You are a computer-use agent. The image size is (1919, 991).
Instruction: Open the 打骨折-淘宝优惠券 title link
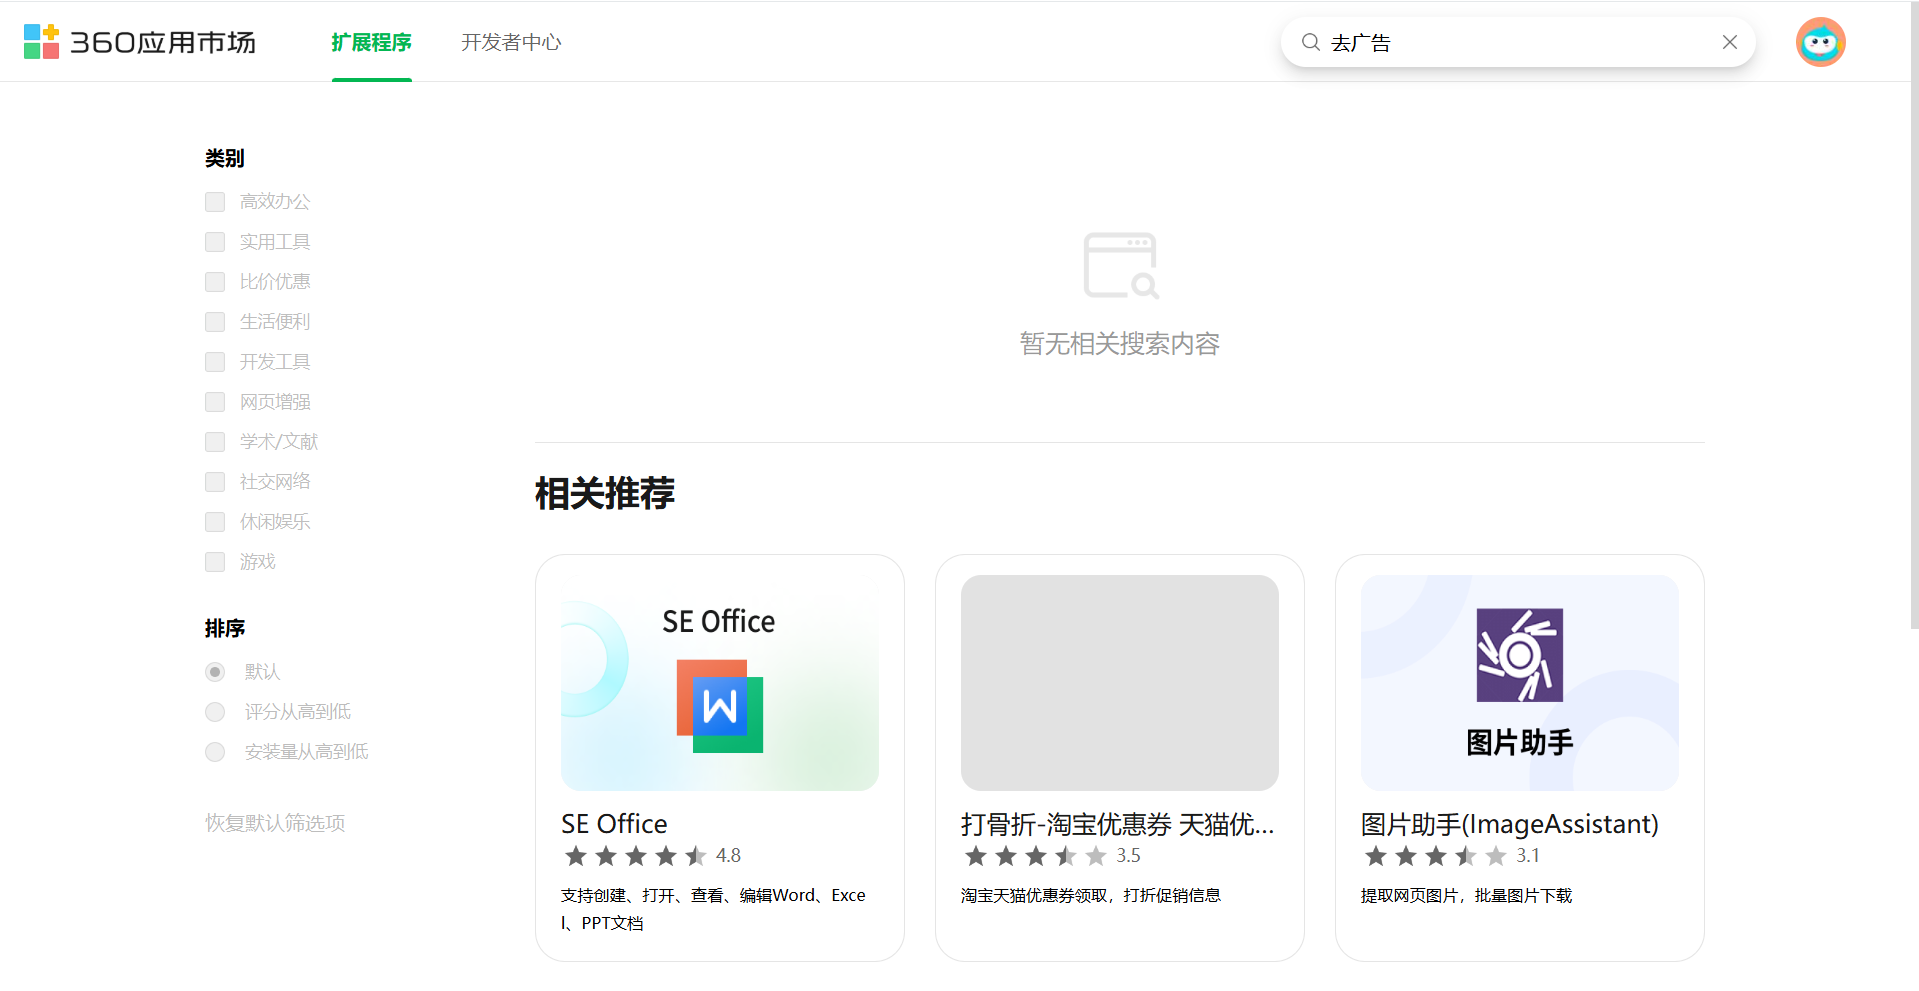tap(1117, 824)
